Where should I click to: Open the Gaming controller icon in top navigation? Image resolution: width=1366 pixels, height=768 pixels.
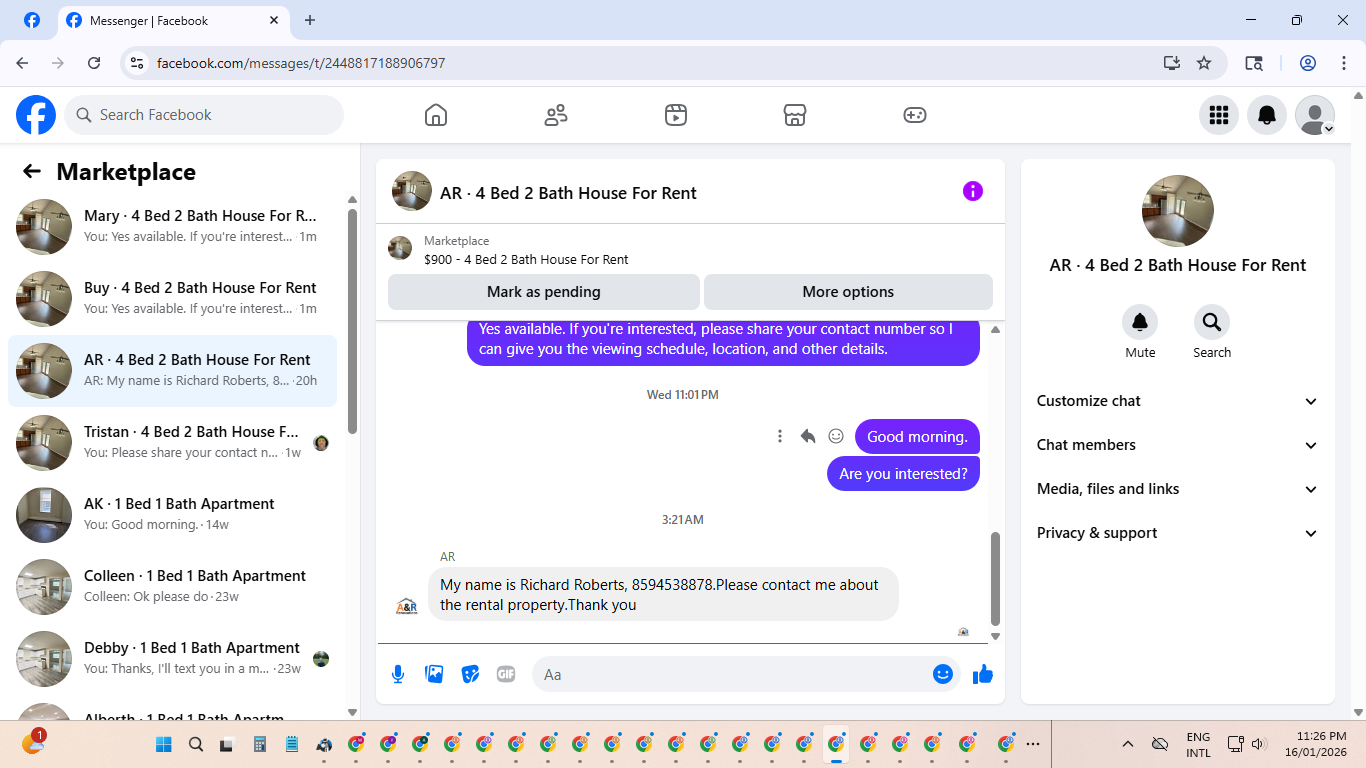click(915, 115)
